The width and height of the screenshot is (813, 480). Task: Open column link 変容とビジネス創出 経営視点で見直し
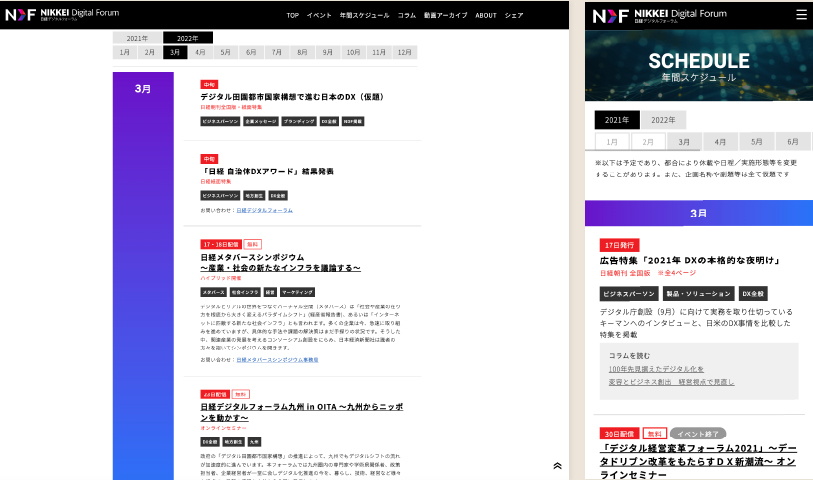click(671, 382)
